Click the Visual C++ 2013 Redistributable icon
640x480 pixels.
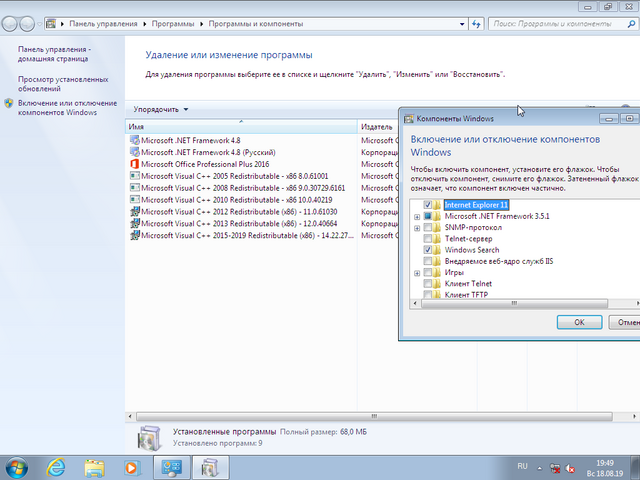coord(135,223)
